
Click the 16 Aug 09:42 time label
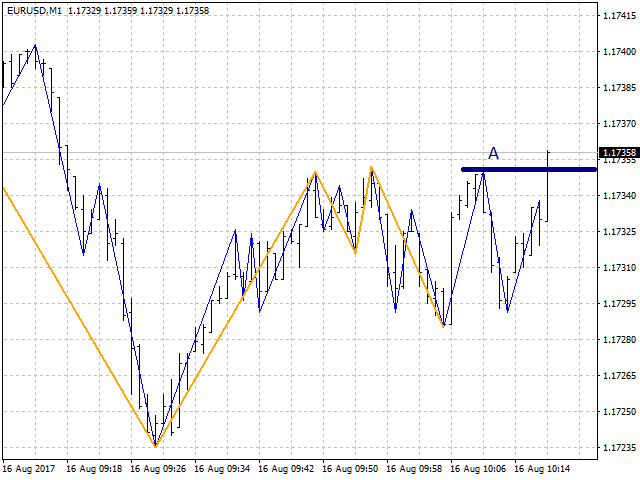285,469
